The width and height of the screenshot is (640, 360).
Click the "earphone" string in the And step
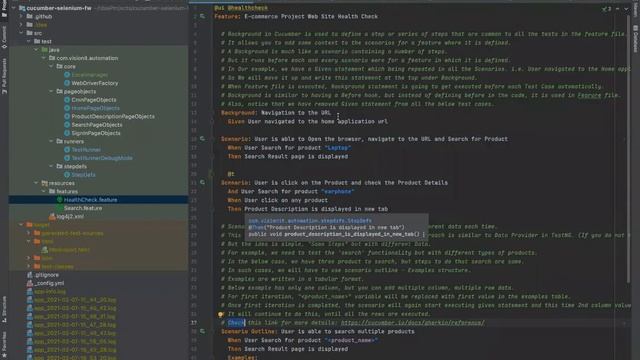(338, 191)
